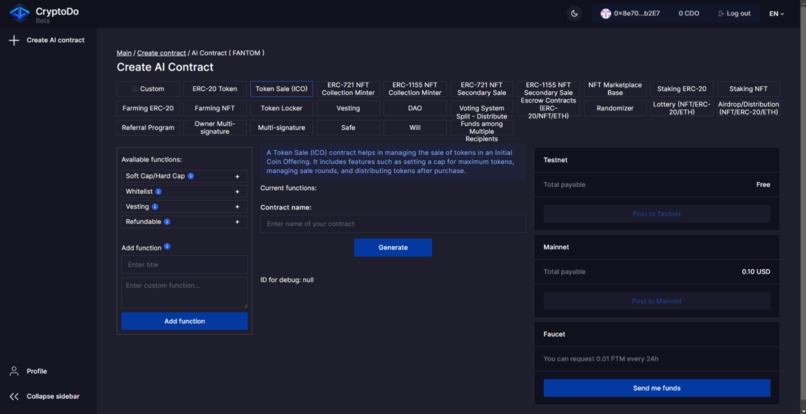The height and width of the screenshot is (414, 806).
Task: Select the Staking NFT template
Action: [x=748, y=89]
